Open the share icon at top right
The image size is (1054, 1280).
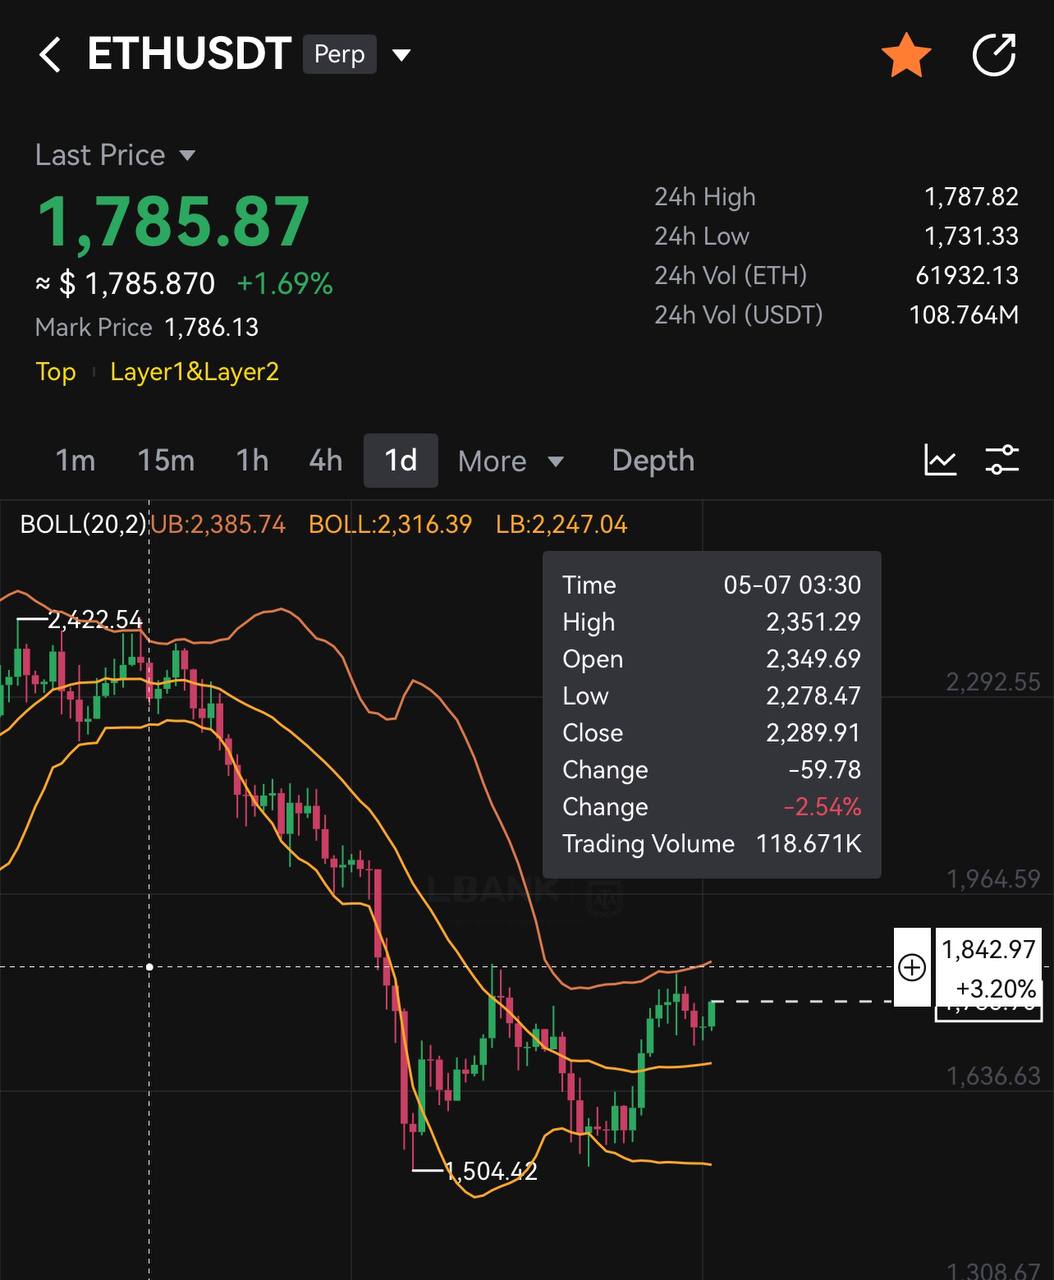pos(994,54)
